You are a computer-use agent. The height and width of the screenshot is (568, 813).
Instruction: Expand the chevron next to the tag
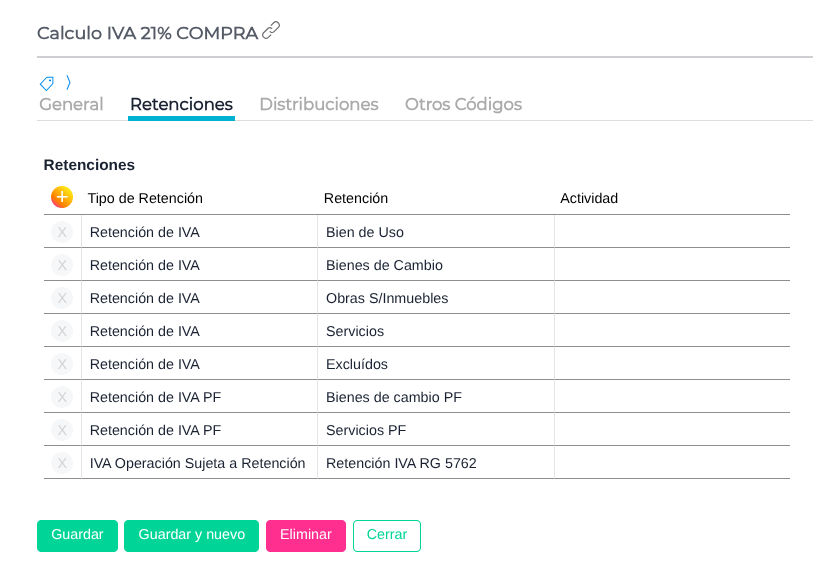click(68, 83)
